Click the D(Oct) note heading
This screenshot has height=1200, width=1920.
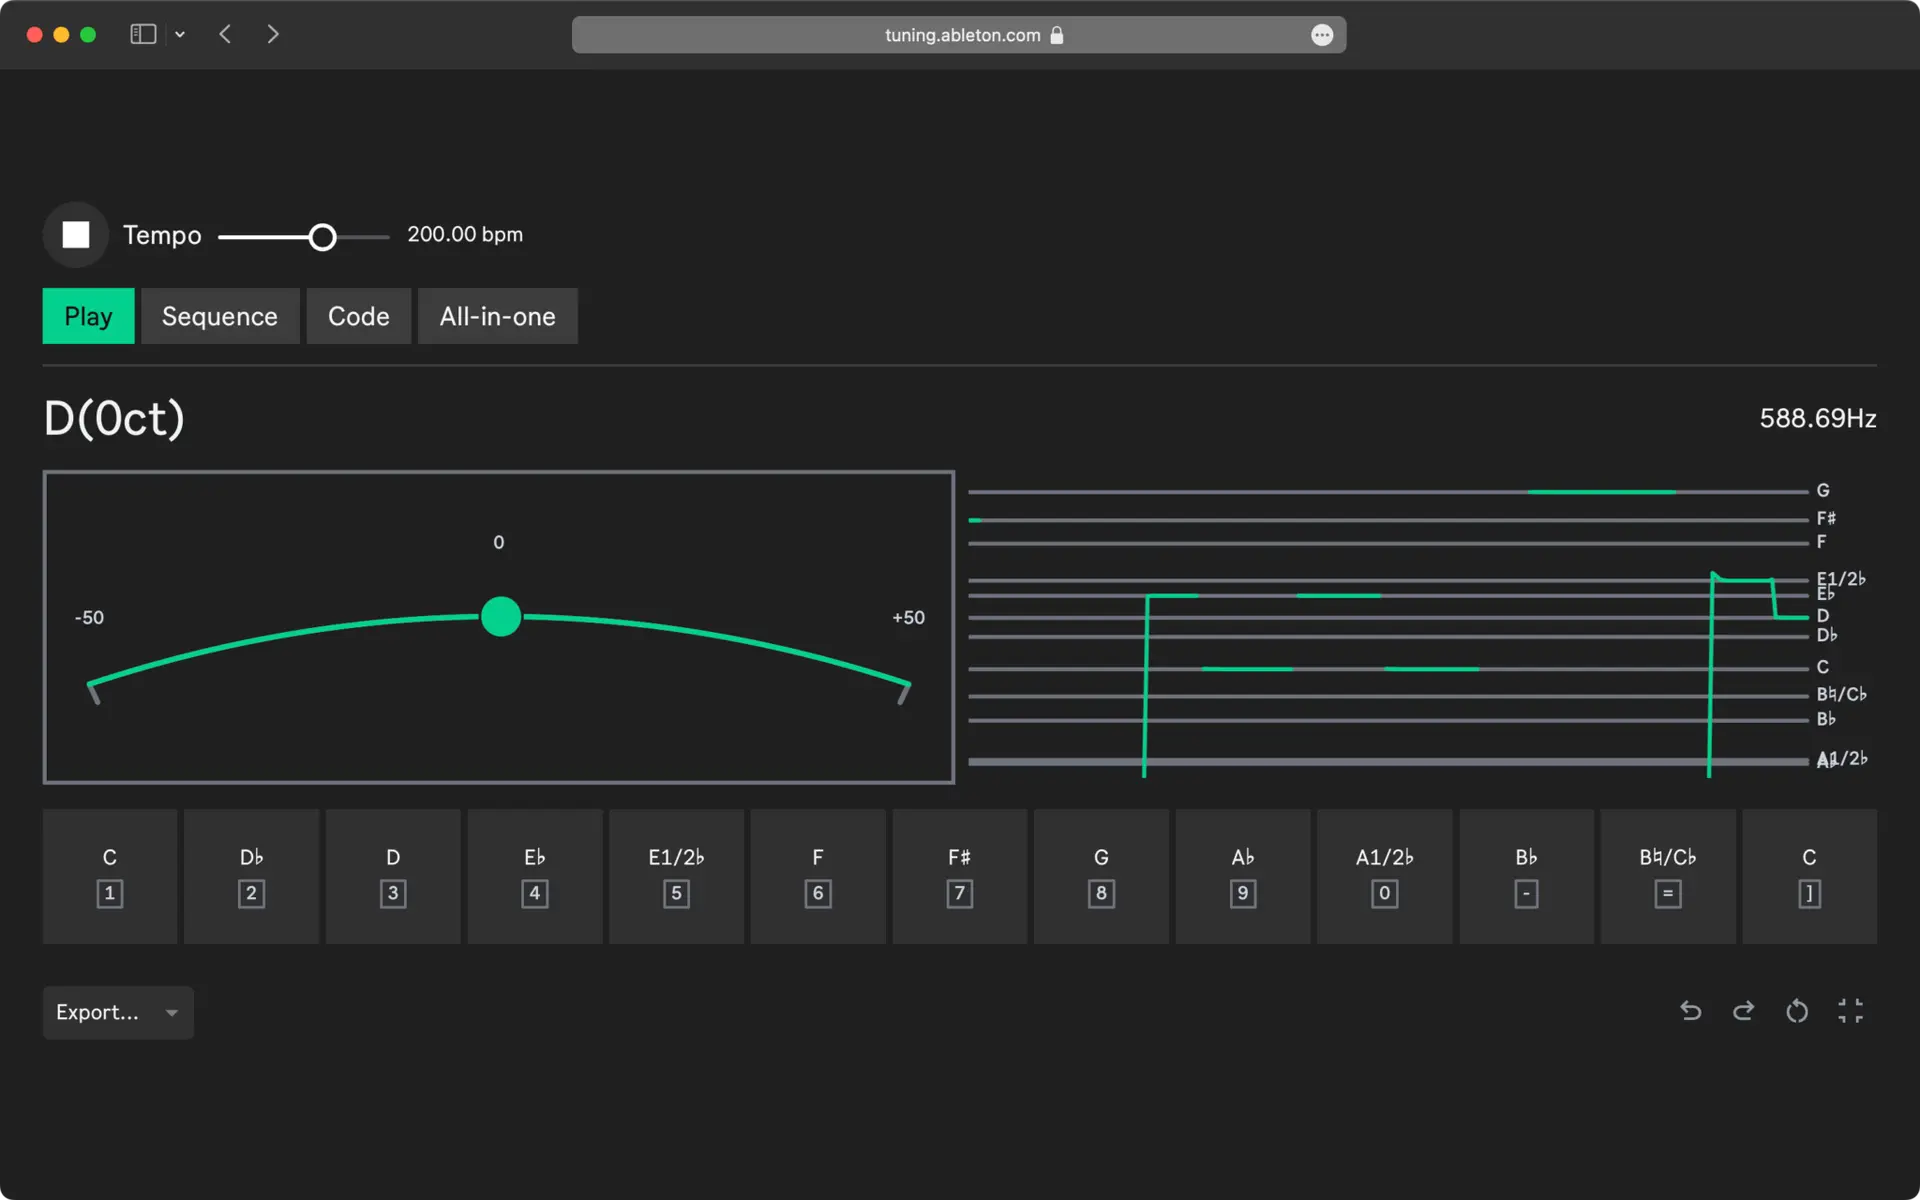pos(114,418)
